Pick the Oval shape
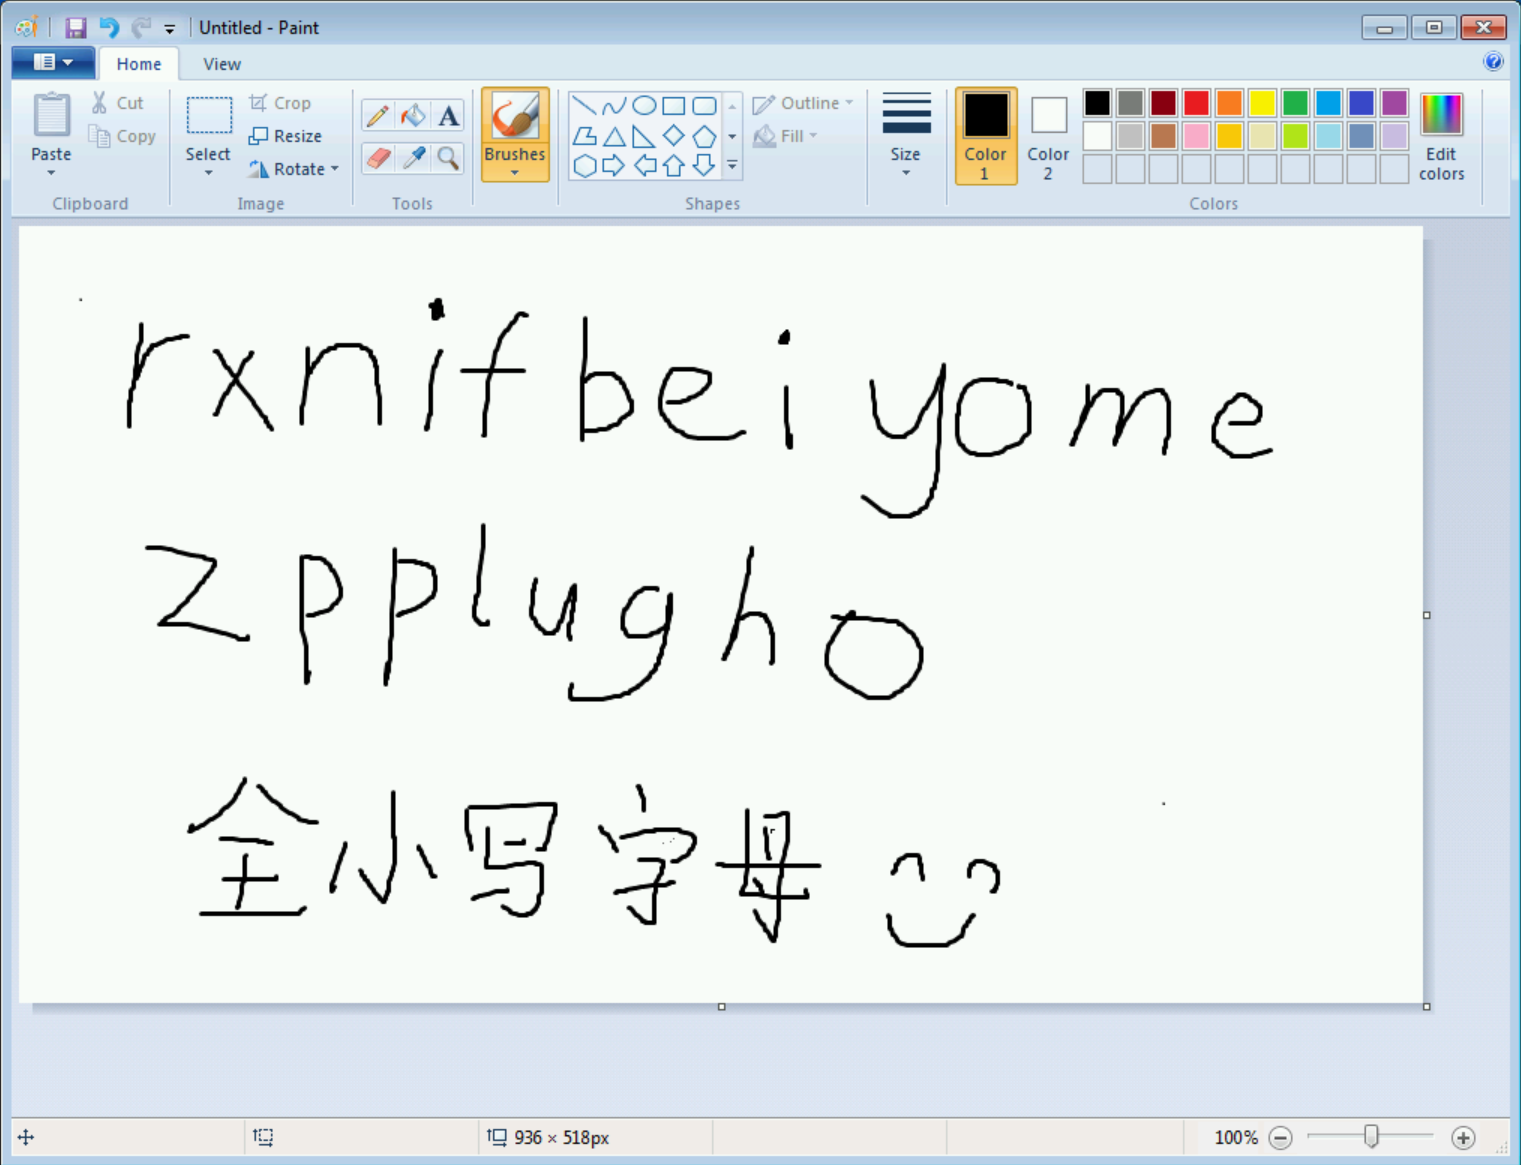This screenshot has height=1165, width=1521. click(645, 103)
